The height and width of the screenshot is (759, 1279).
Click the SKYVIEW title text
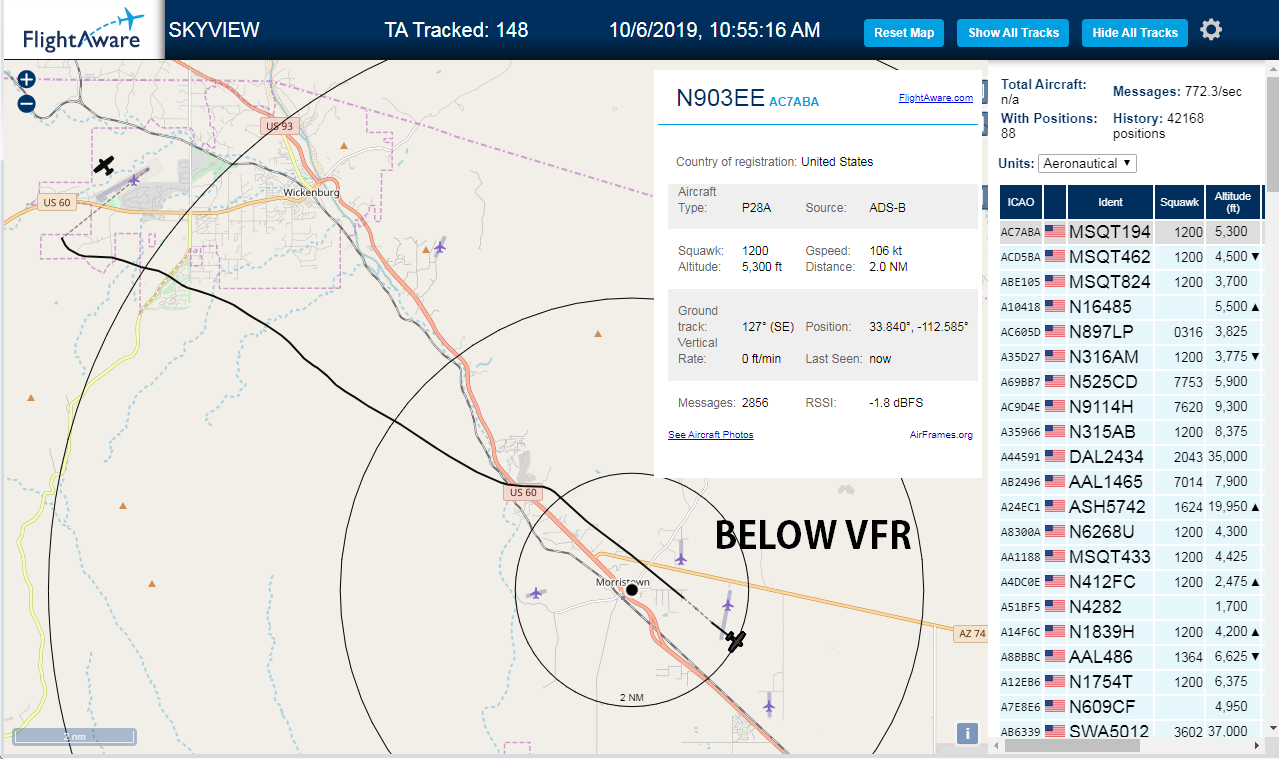tap(214, 30)
